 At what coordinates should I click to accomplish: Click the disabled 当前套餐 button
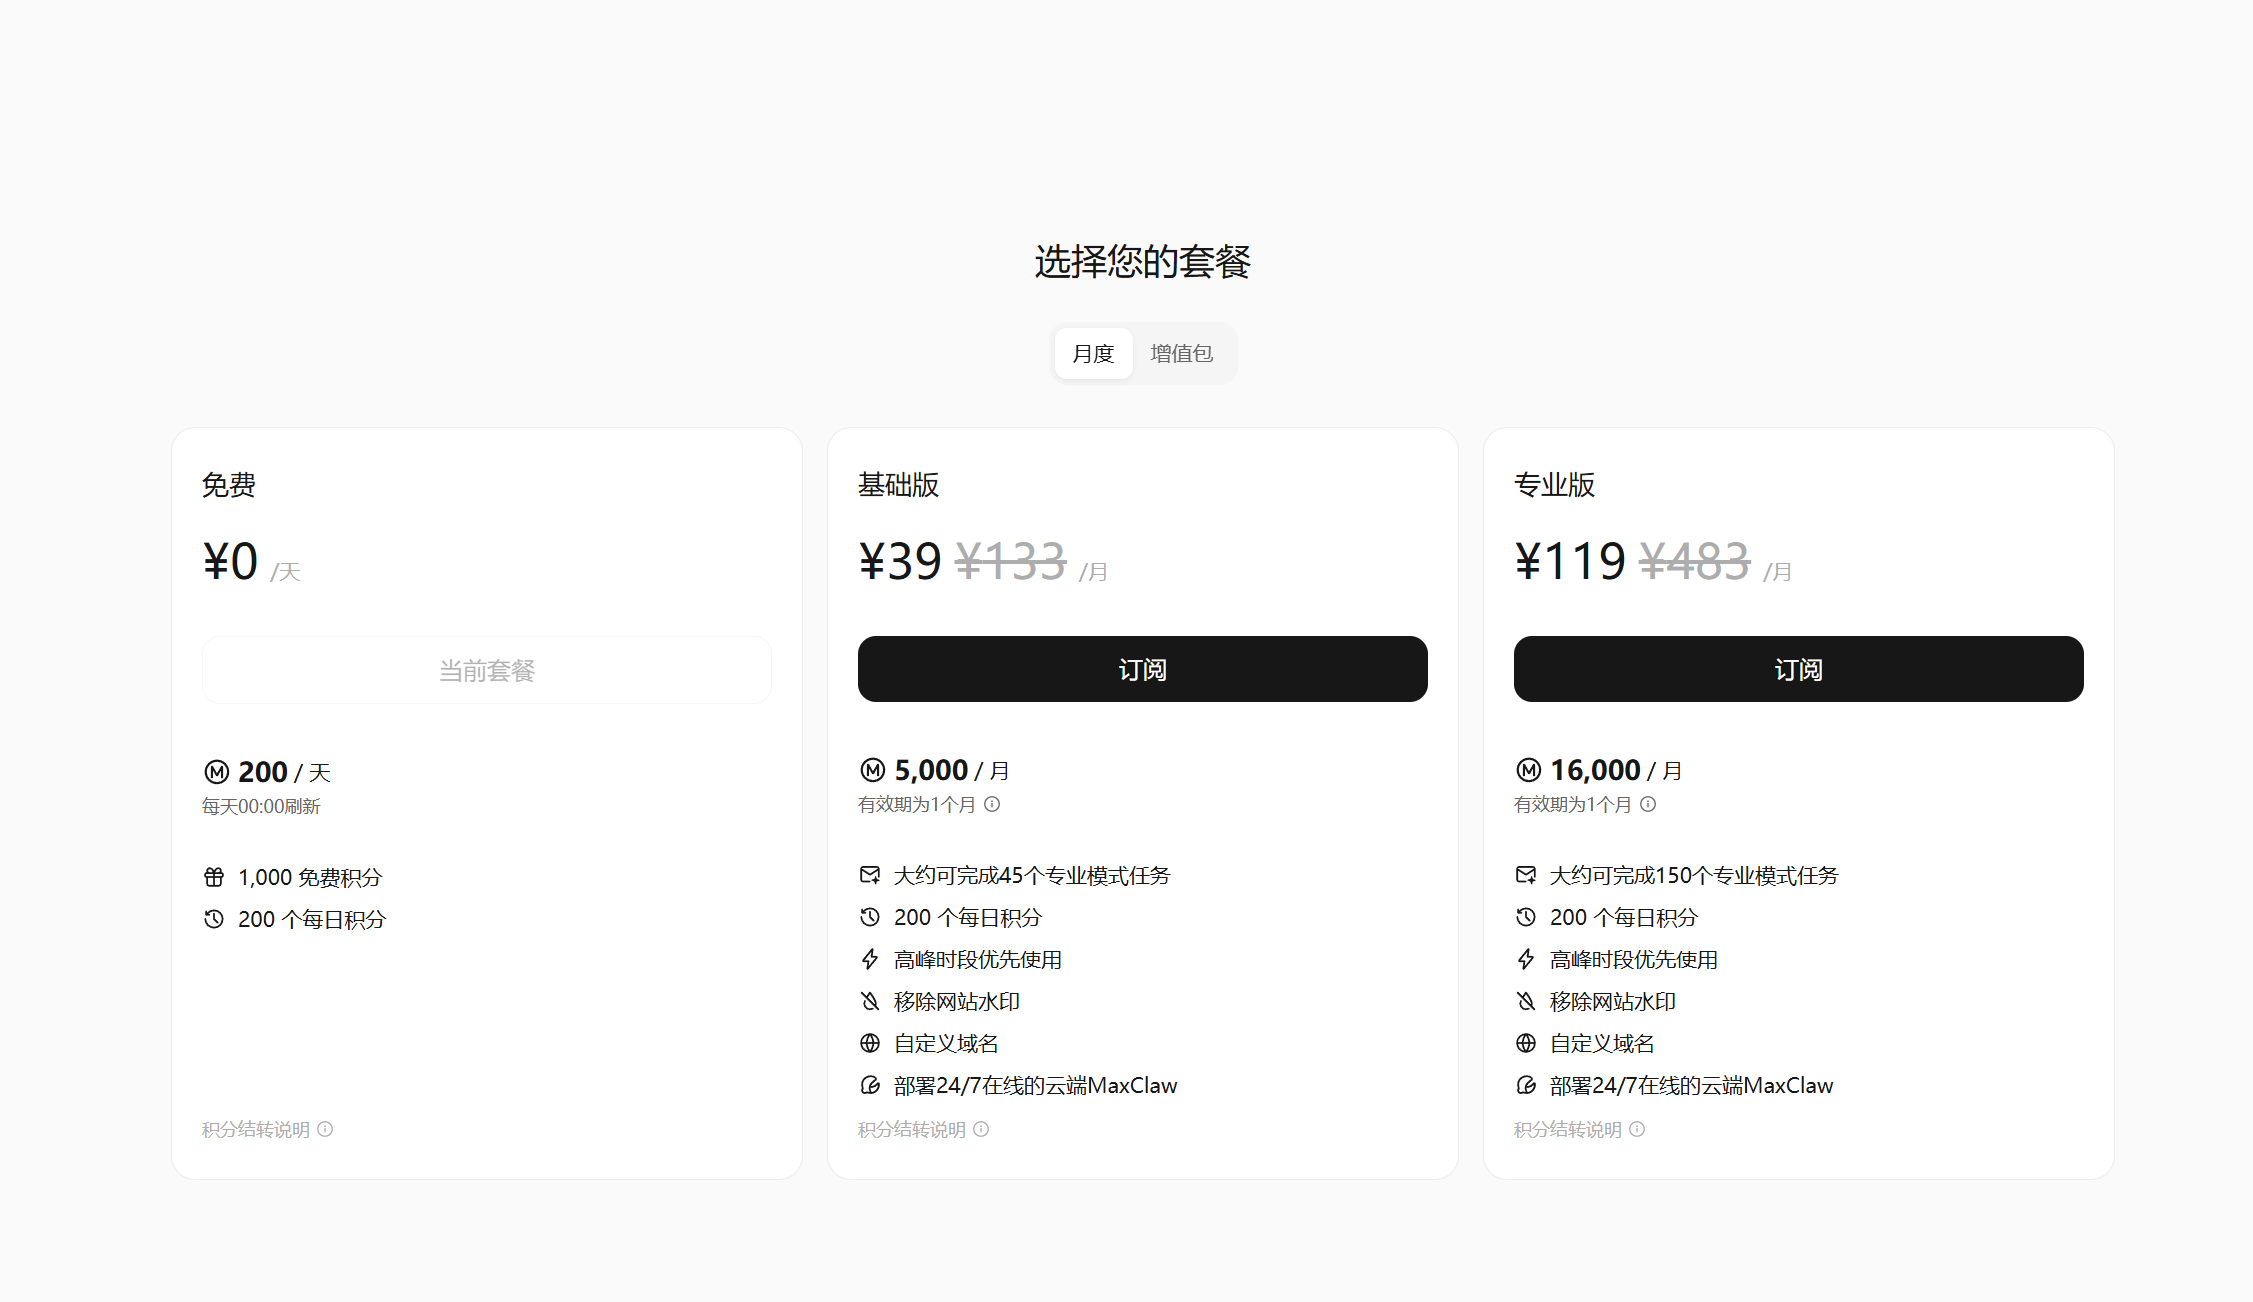point(487,670)
